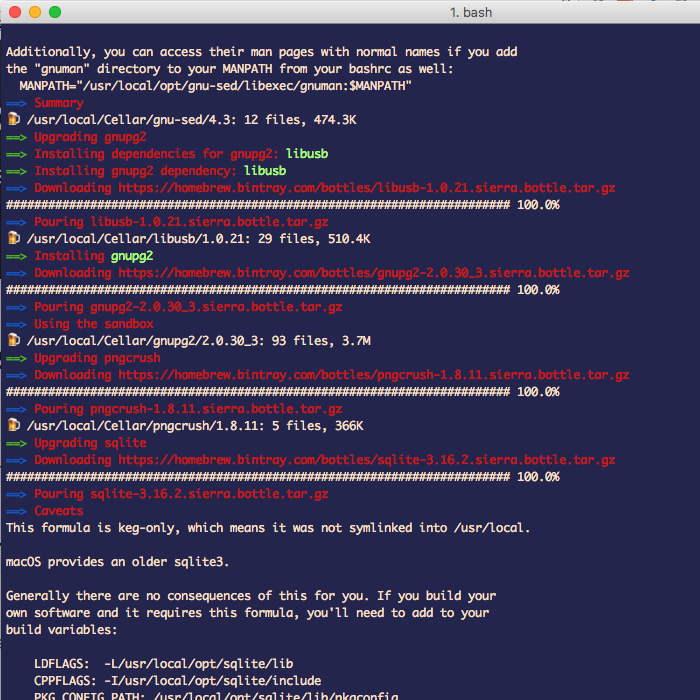Open the gnupg2-2.0.30_3 bottle download URL

(x=373, y=273)
